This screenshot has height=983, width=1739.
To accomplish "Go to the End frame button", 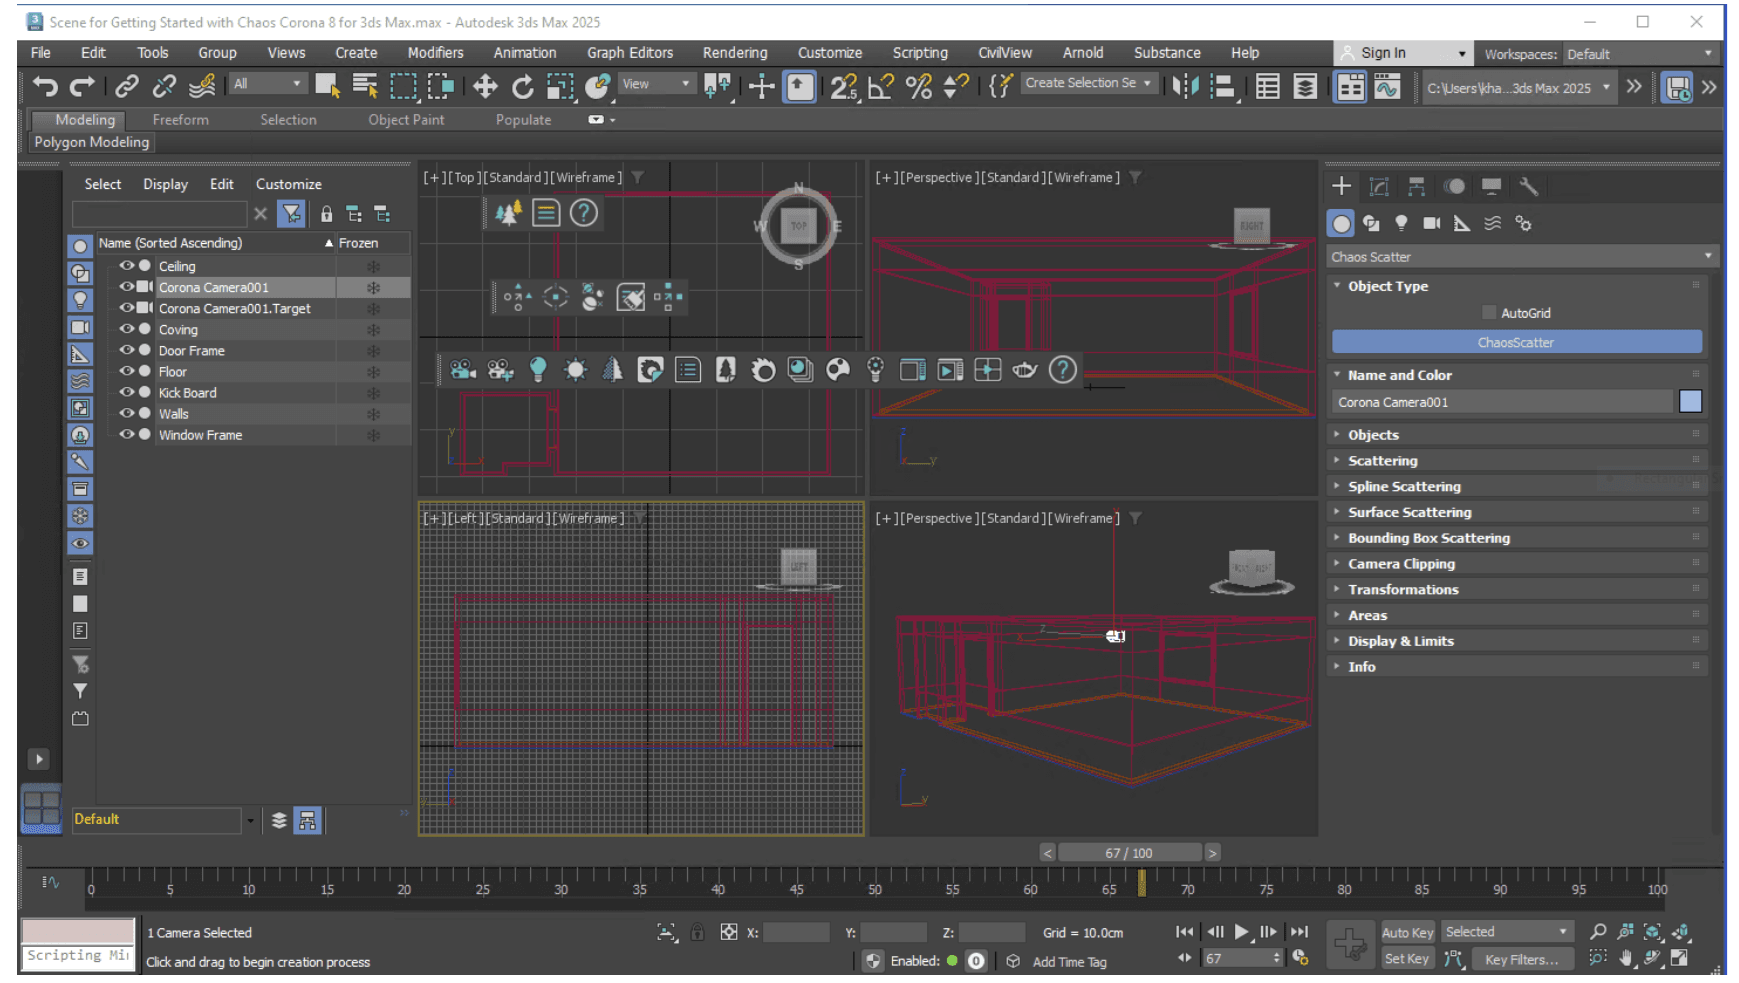I will 1299,932.
